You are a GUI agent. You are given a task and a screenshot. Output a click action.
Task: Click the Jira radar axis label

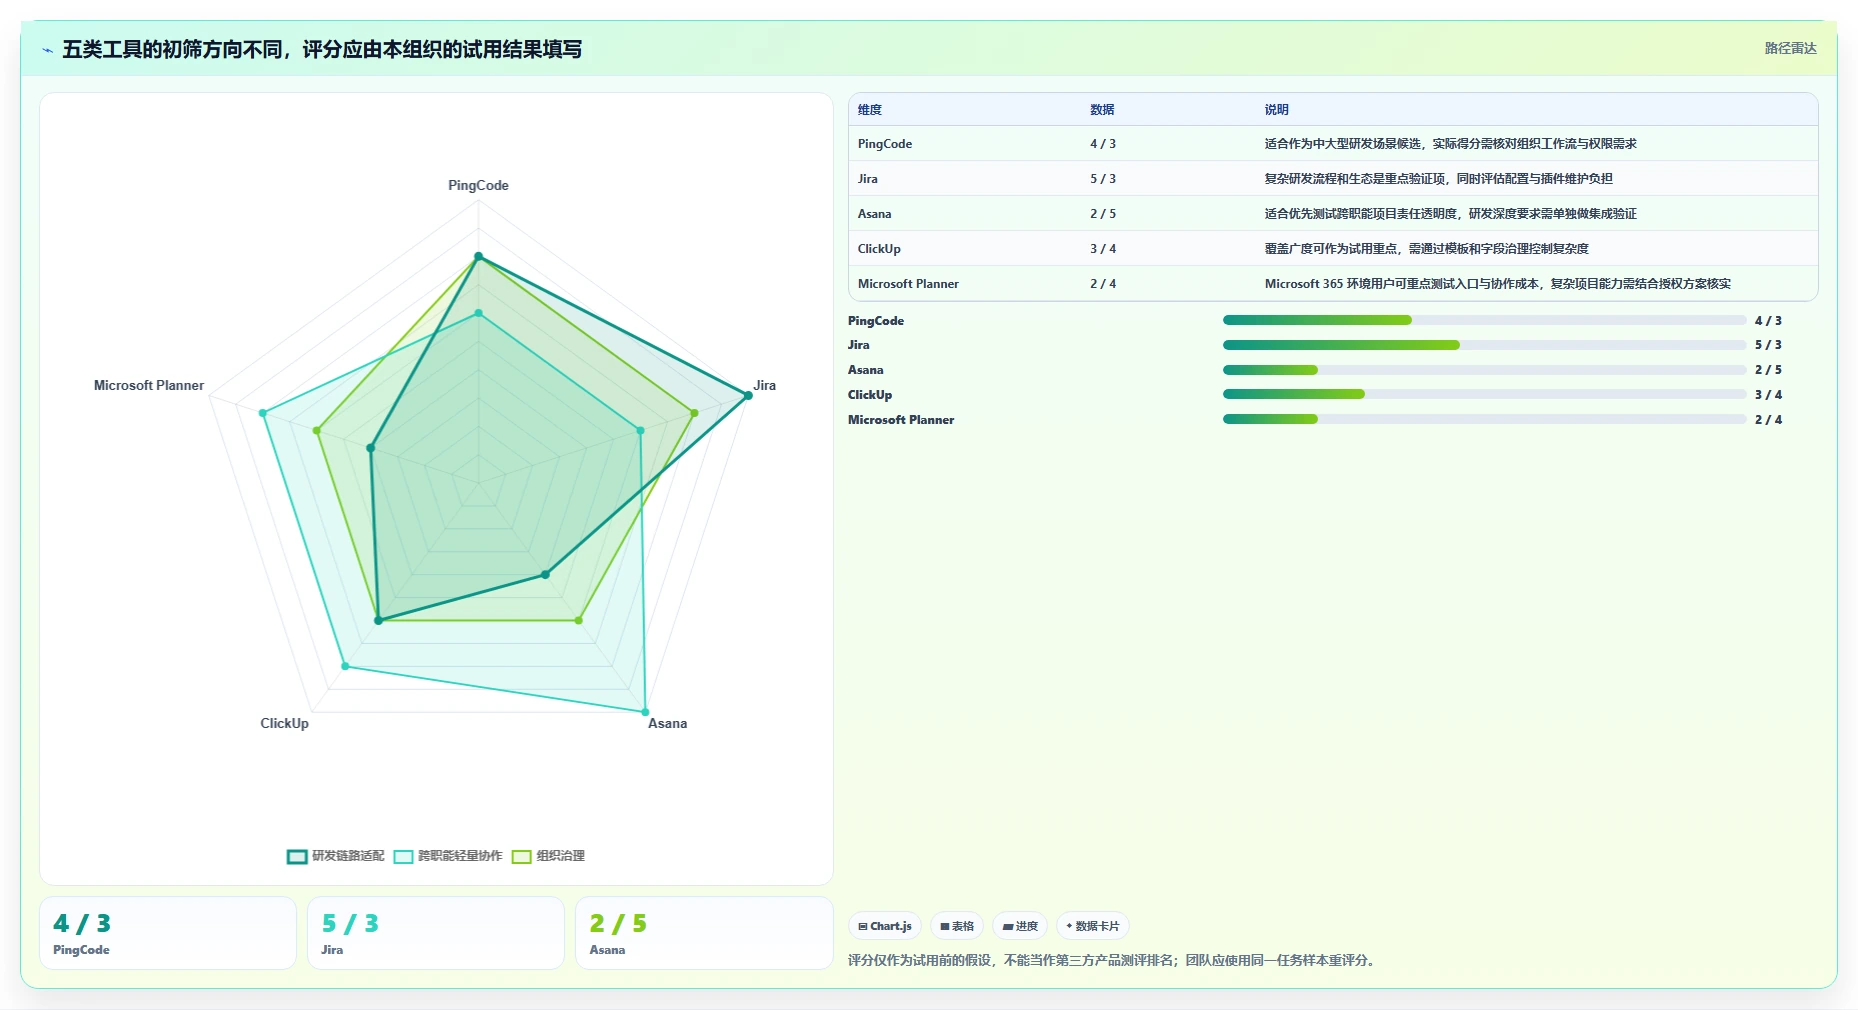click(765, 386)
